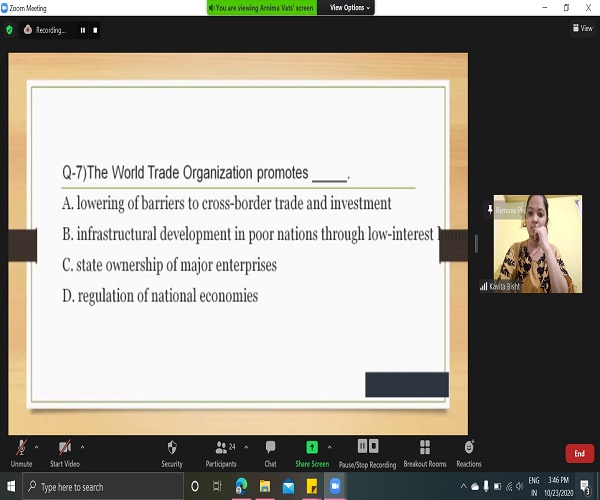The image size is (600, 500).
Task: Click the green Share Screen button
Action: pos(312,454)
